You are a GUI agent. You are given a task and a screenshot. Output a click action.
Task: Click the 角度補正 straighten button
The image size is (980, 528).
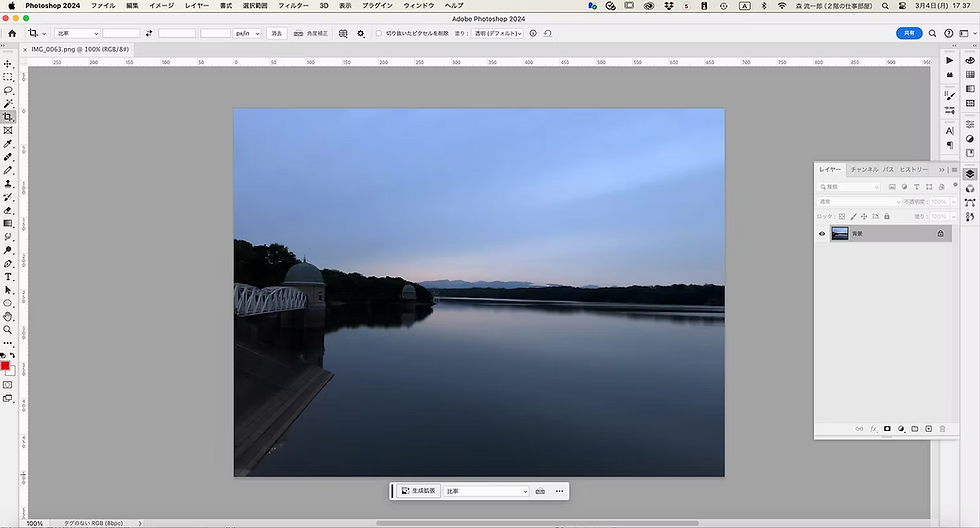tap(311, 34)
